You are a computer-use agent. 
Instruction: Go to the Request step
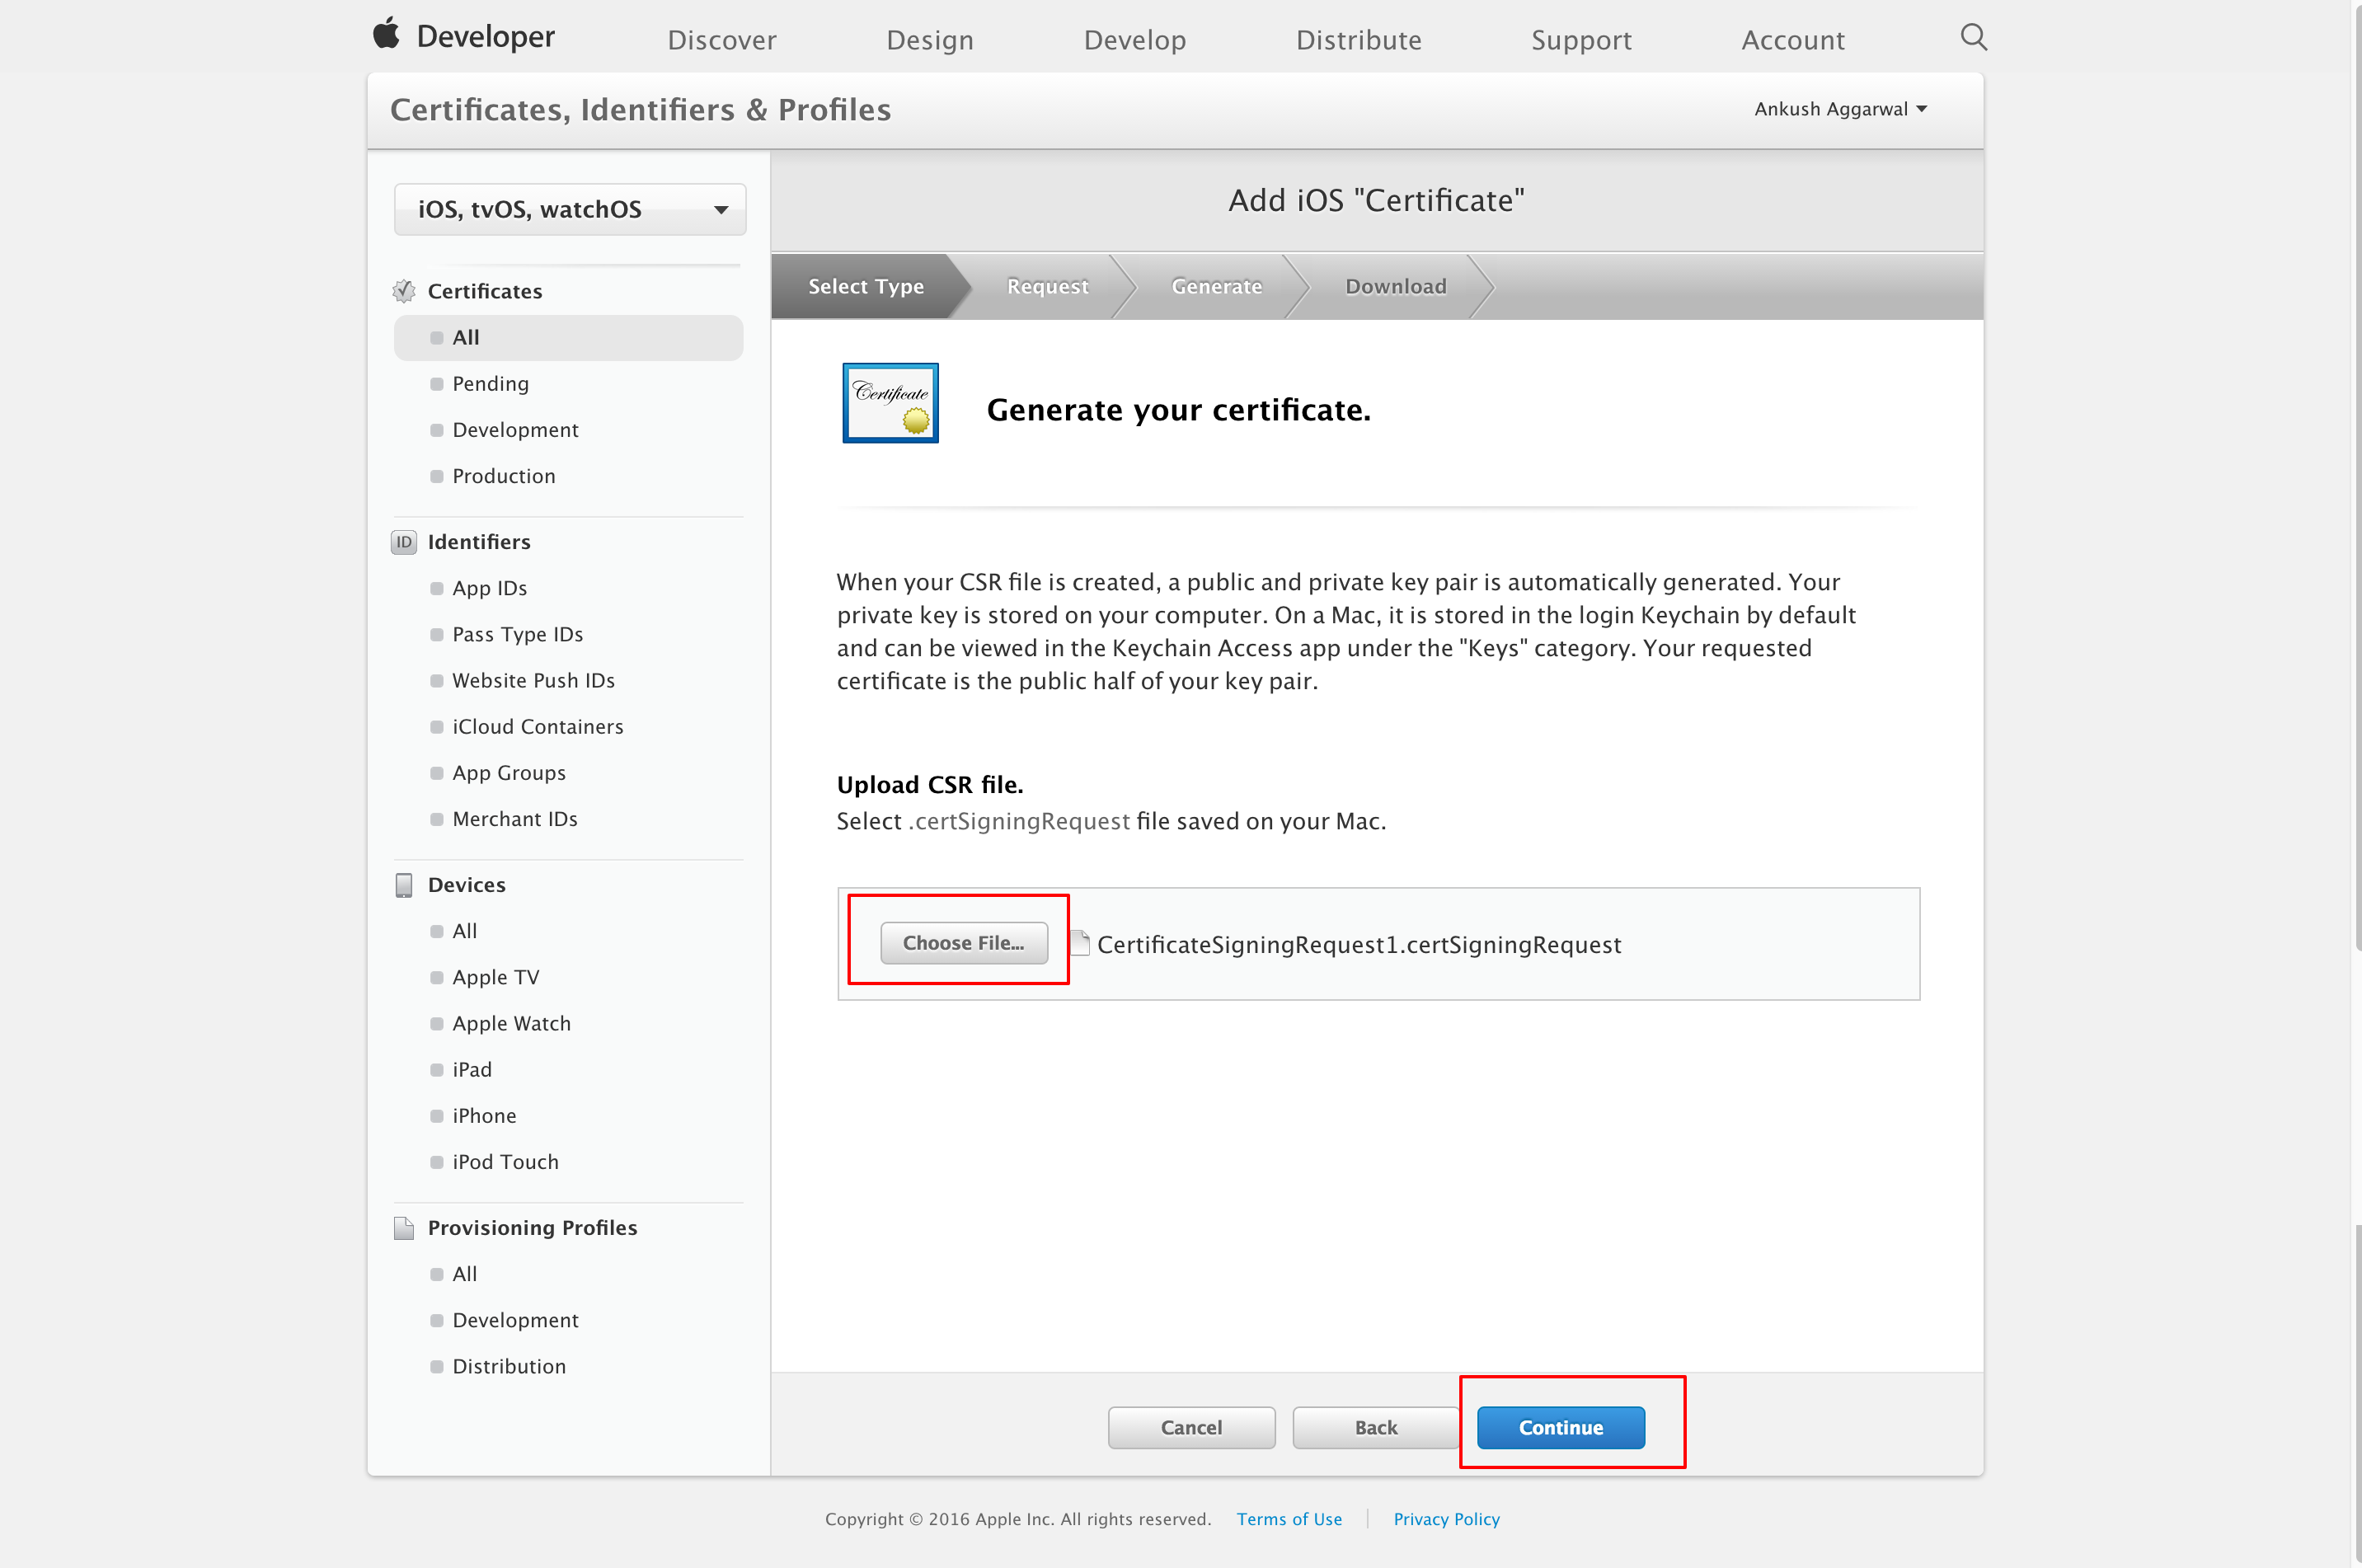1047,287
